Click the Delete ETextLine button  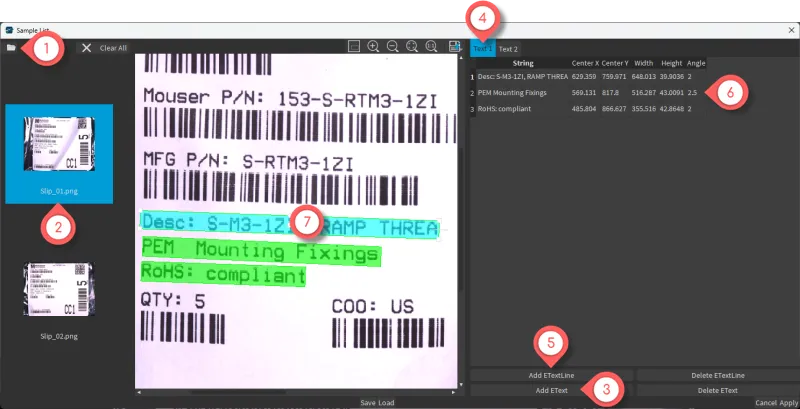718,375
